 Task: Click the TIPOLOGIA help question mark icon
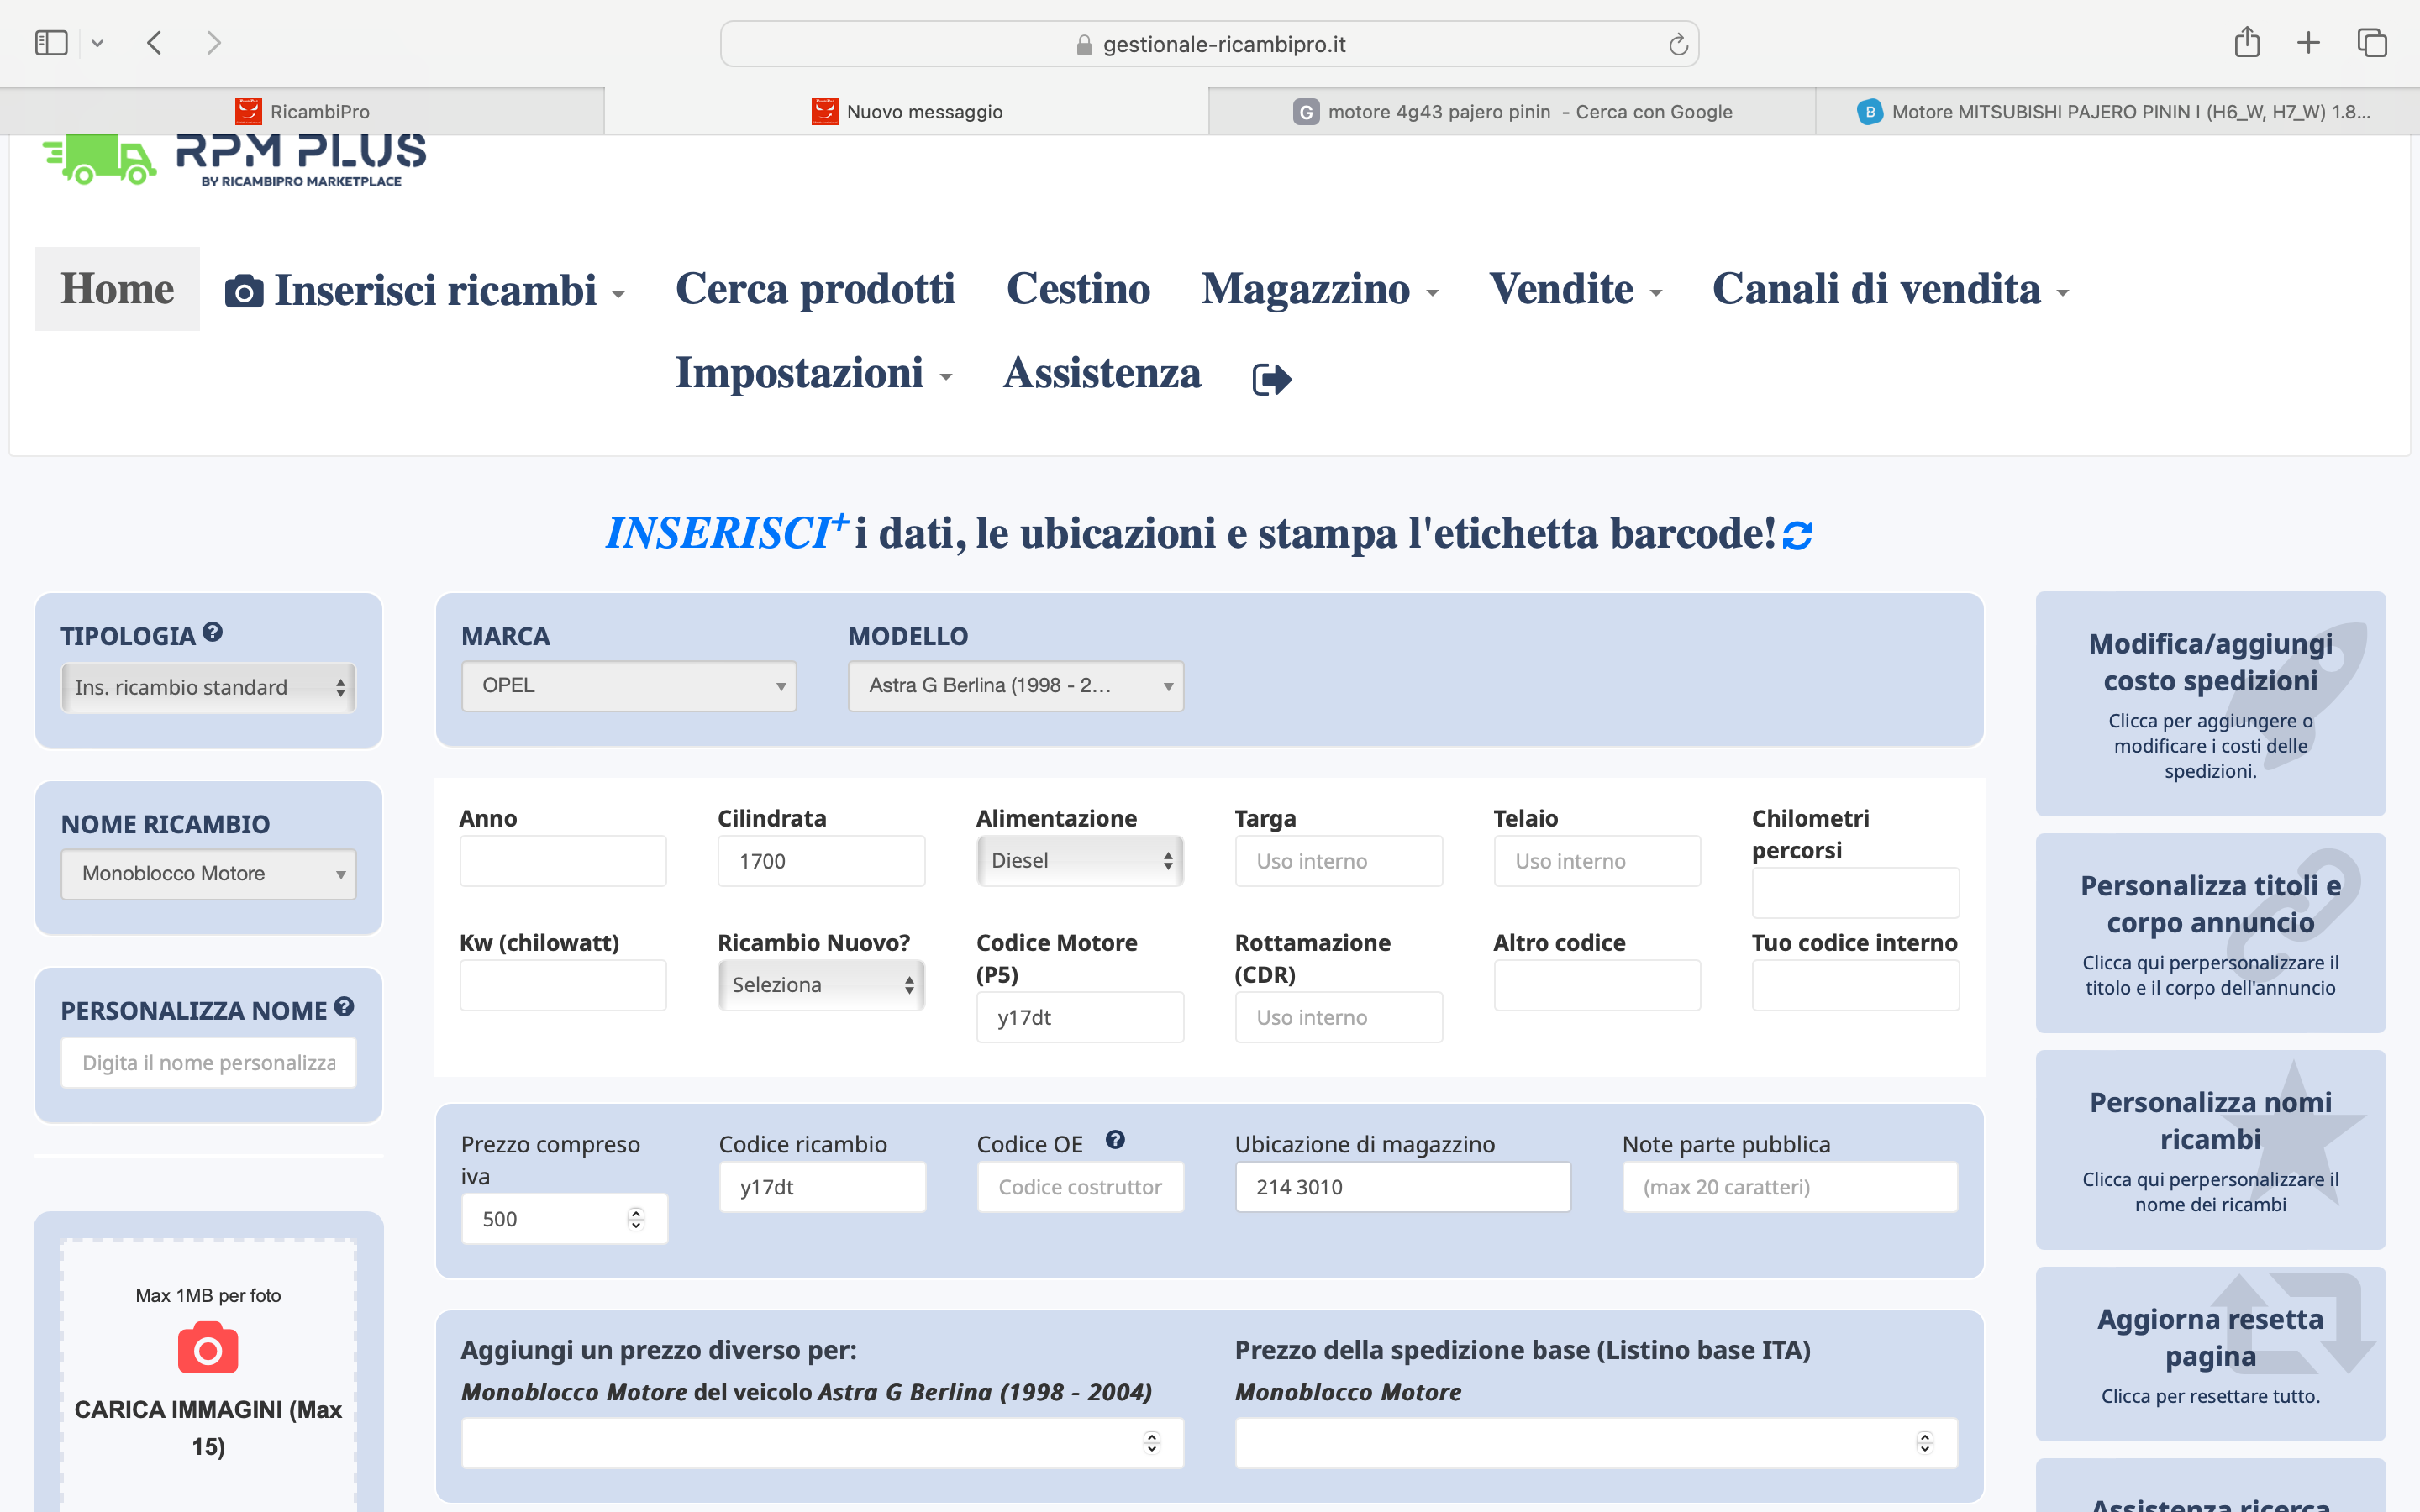tap(212, 632)
